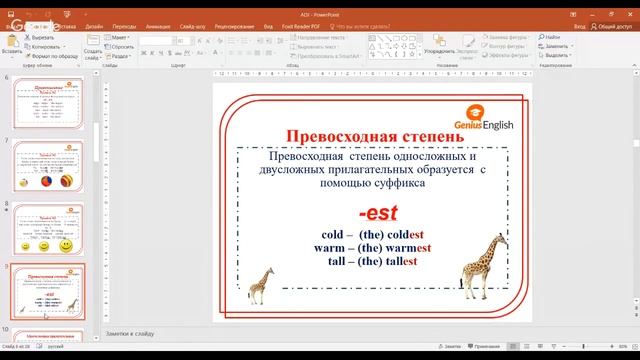Expand the shapes gallery more arrow
This screenshot has height=360, width=640.
420,54
